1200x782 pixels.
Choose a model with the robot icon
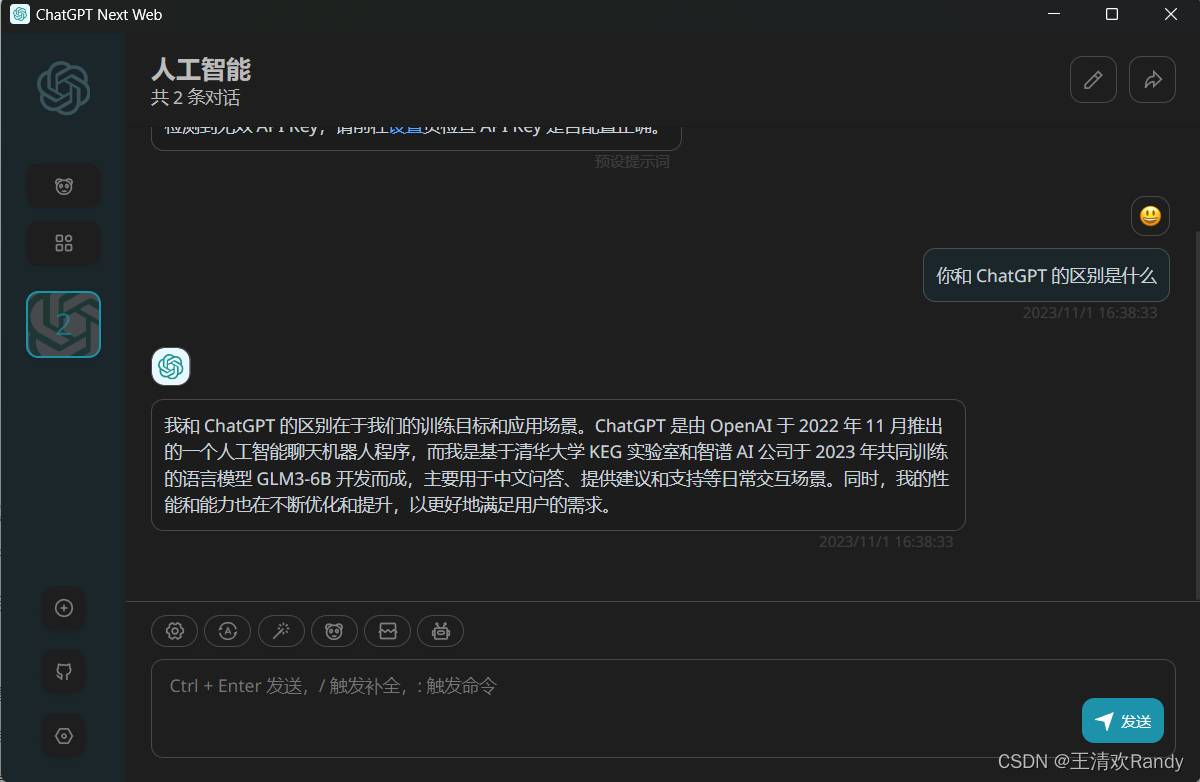pos(440,631)
